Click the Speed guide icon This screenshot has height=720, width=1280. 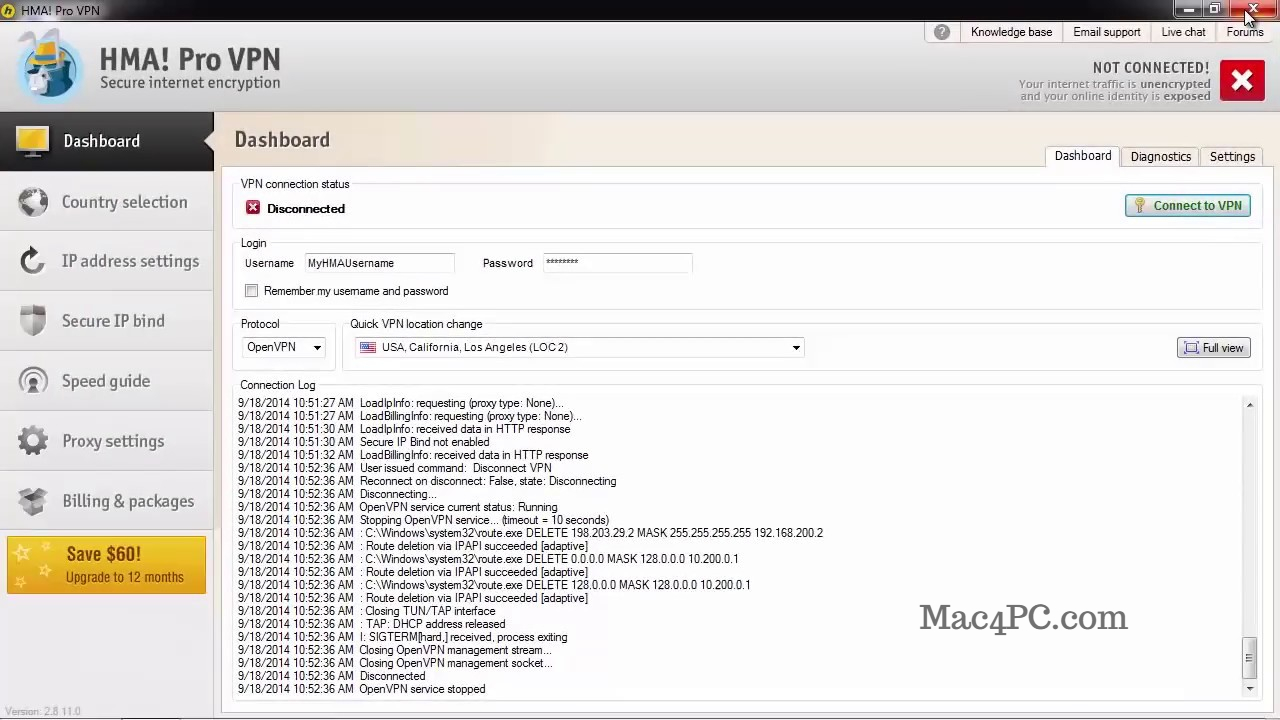33,381
